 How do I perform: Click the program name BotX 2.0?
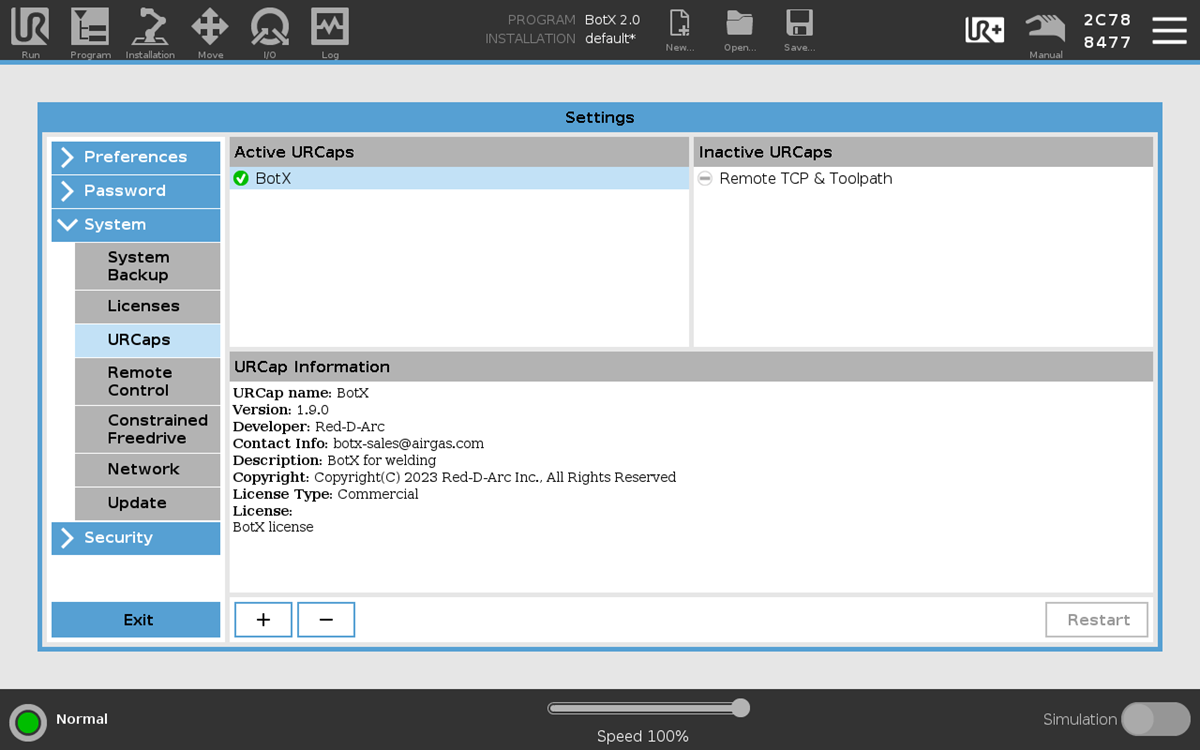point(612,20)
